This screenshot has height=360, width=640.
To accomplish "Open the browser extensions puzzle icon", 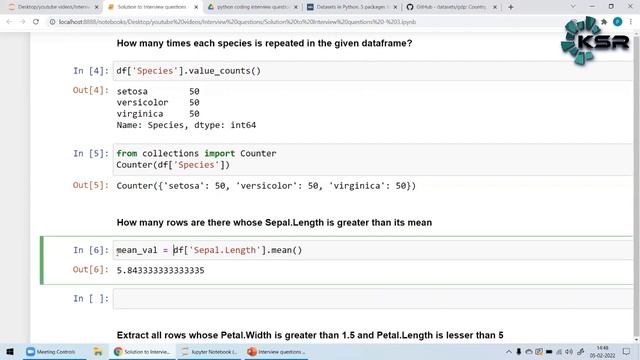I will 604,22.
